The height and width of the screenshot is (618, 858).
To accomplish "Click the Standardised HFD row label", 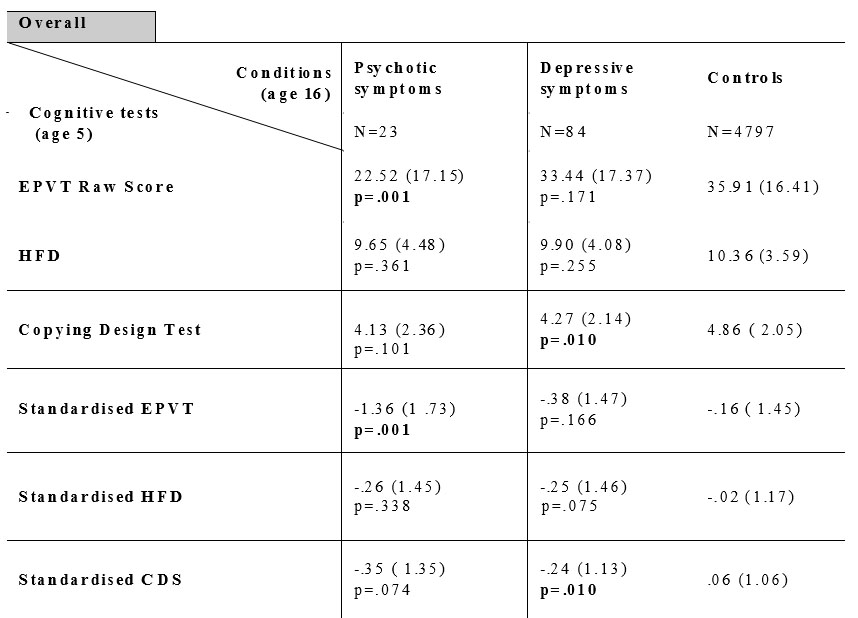I will pos(101,497).
